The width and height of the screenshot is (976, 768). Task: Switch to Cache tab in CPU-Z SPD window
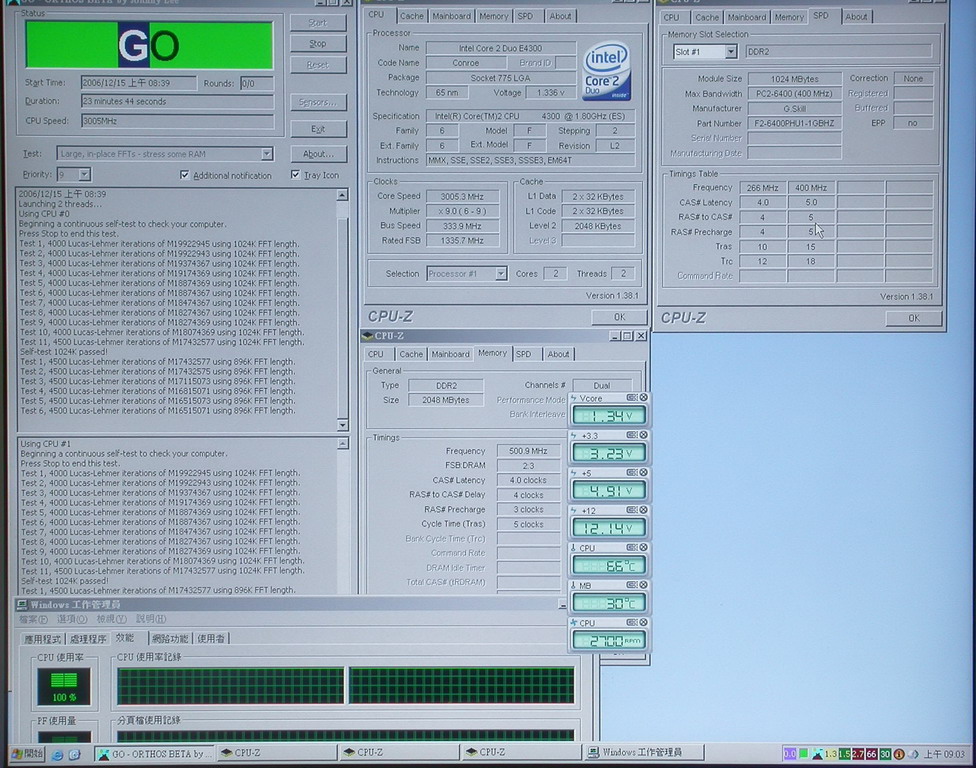706,17
